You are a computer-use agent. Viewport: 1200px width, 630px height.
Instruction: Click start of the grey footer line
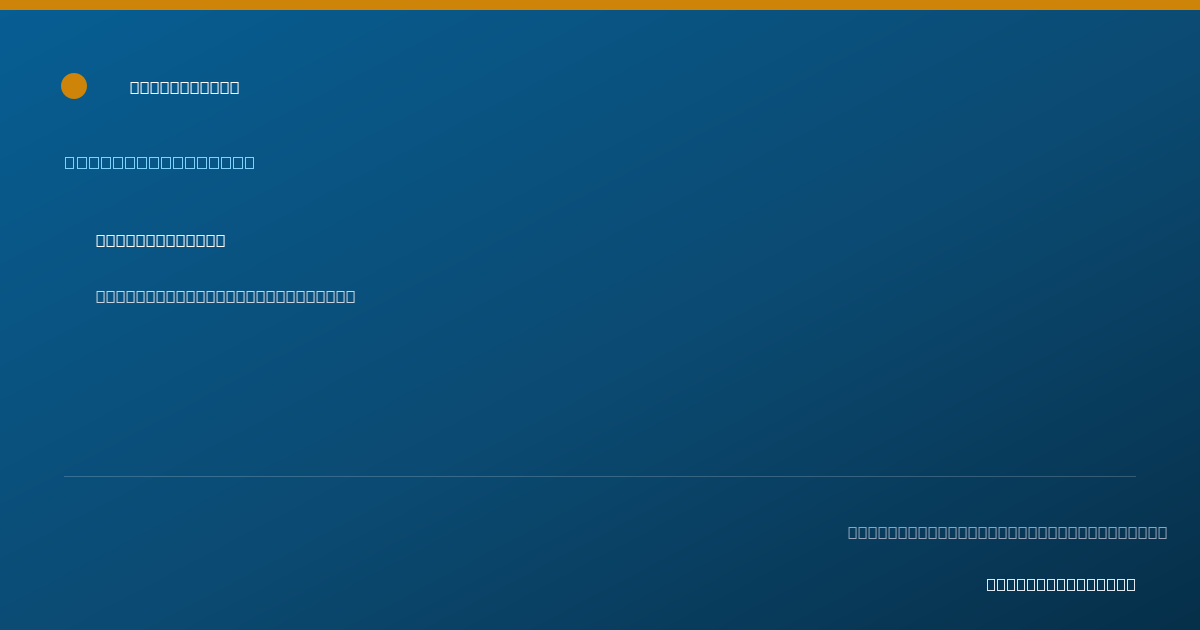(x=853, y=533)
